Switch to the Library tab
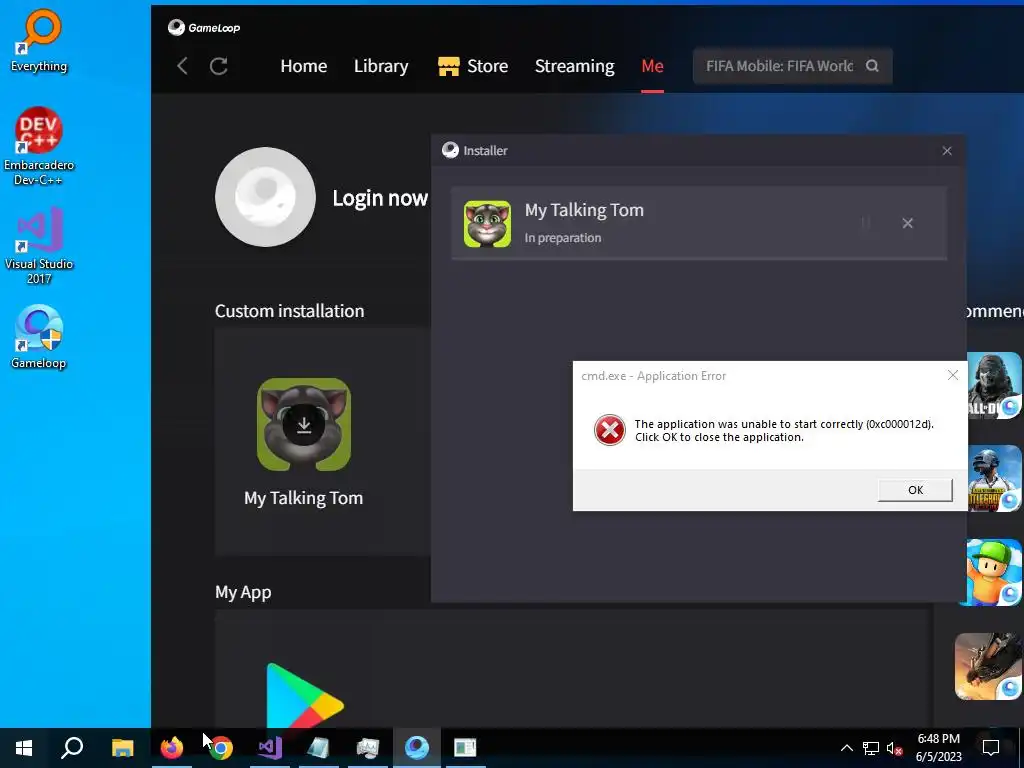Image resolution: width=1024 pixels, height=768 pixels. pyautogui.click(x=381, y=67)
